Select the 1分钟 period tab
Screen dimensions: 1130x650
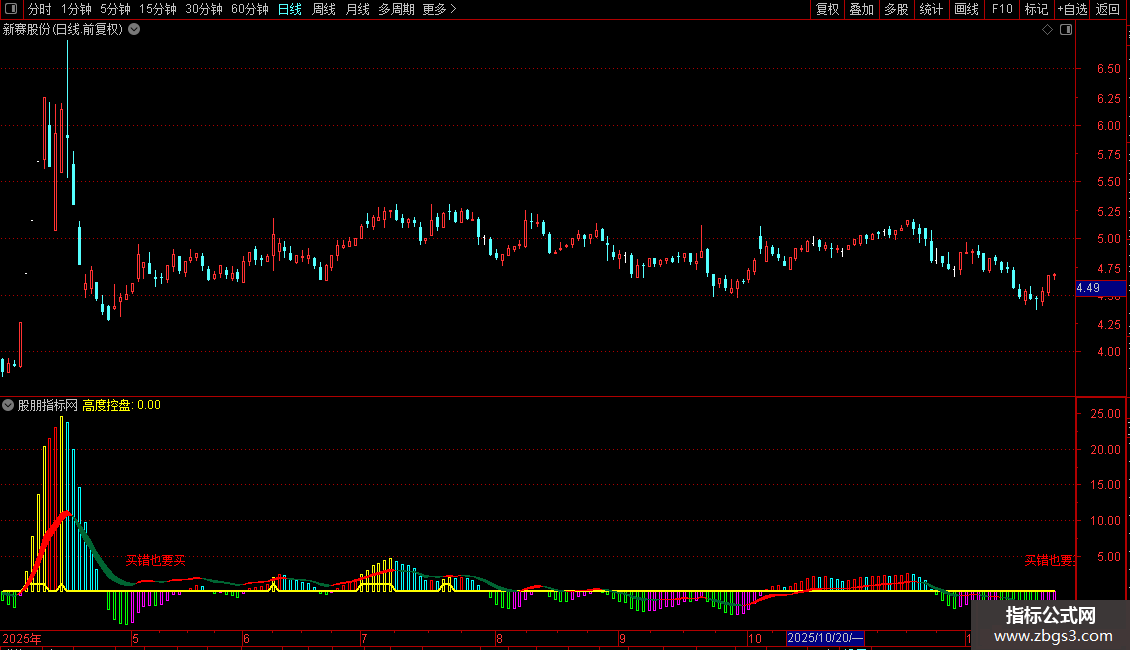(76, 9)
